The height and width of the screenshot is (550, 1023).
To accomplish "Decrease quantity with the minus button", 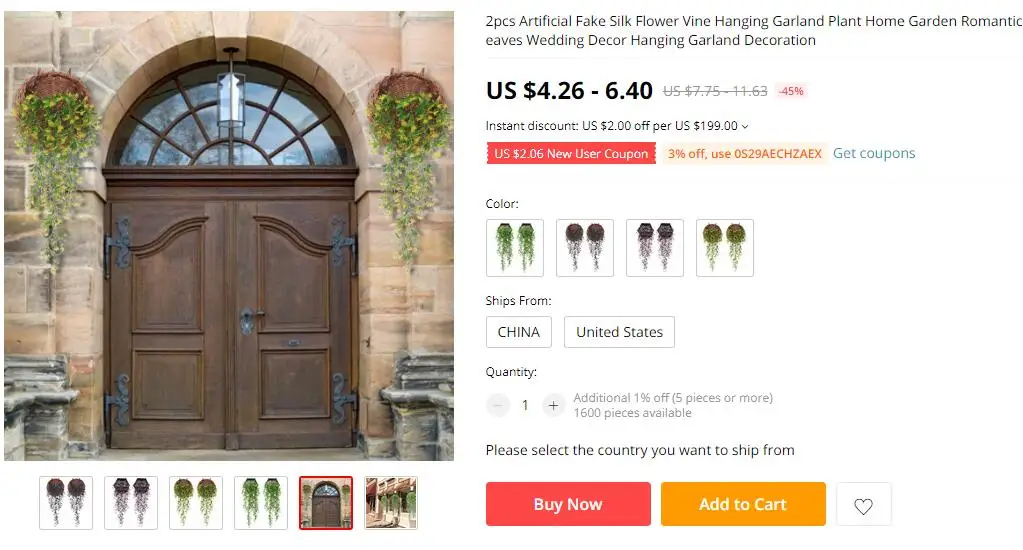I will pyautogui.click(x=497, y=405).
